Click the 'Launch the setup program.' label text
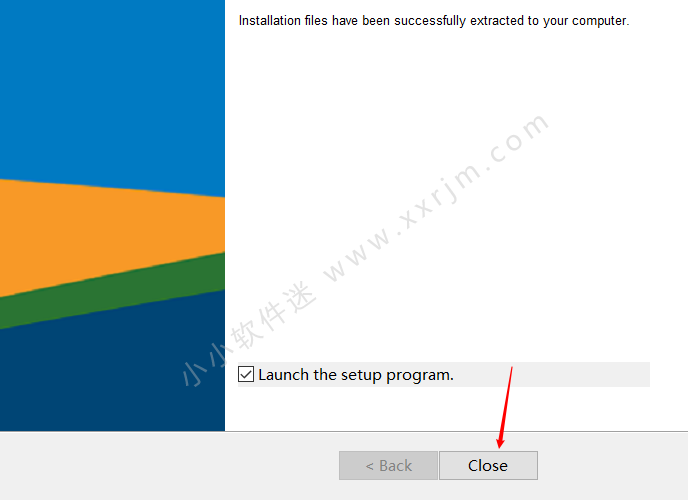 click(356, 375)
